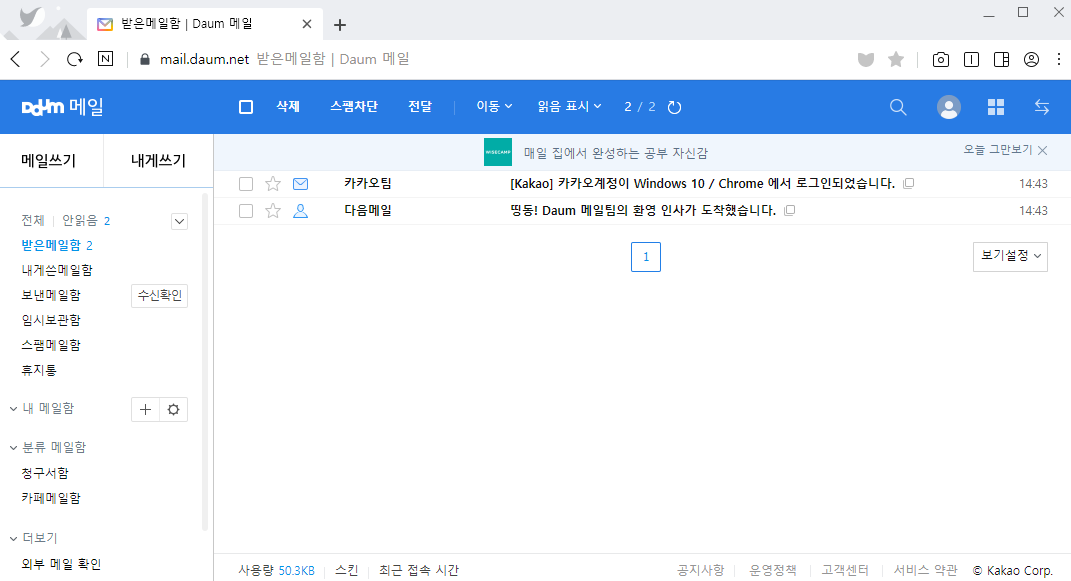This screenshot has width=1071, height=581.
Task: Click the address bar URL field
Action: [x=492, y=59]
